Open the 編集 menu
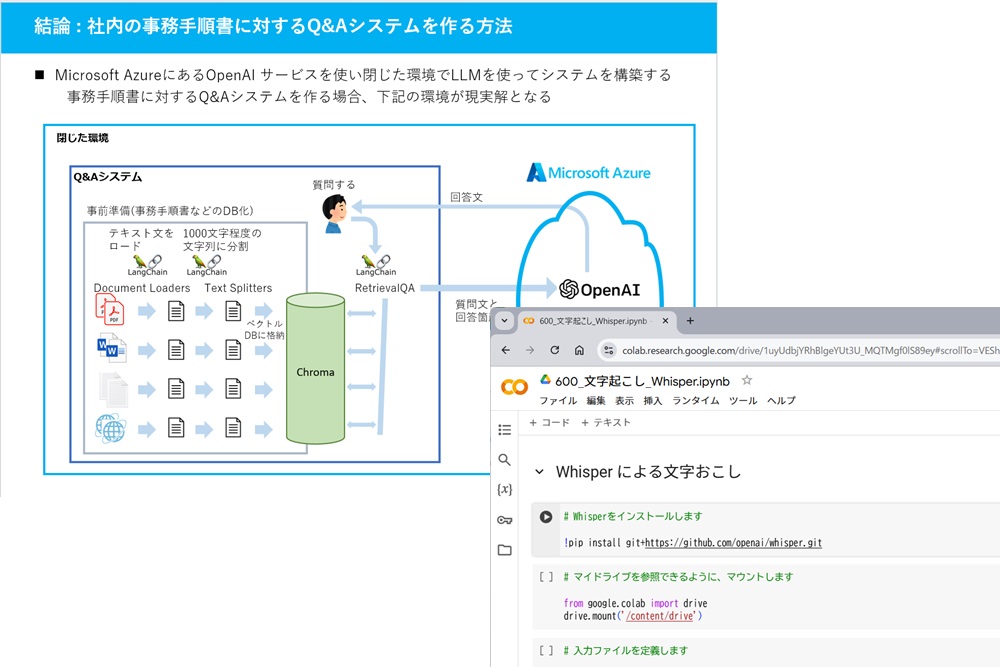The width and height of the screenshot is (1000, 667). coord(596,400)
